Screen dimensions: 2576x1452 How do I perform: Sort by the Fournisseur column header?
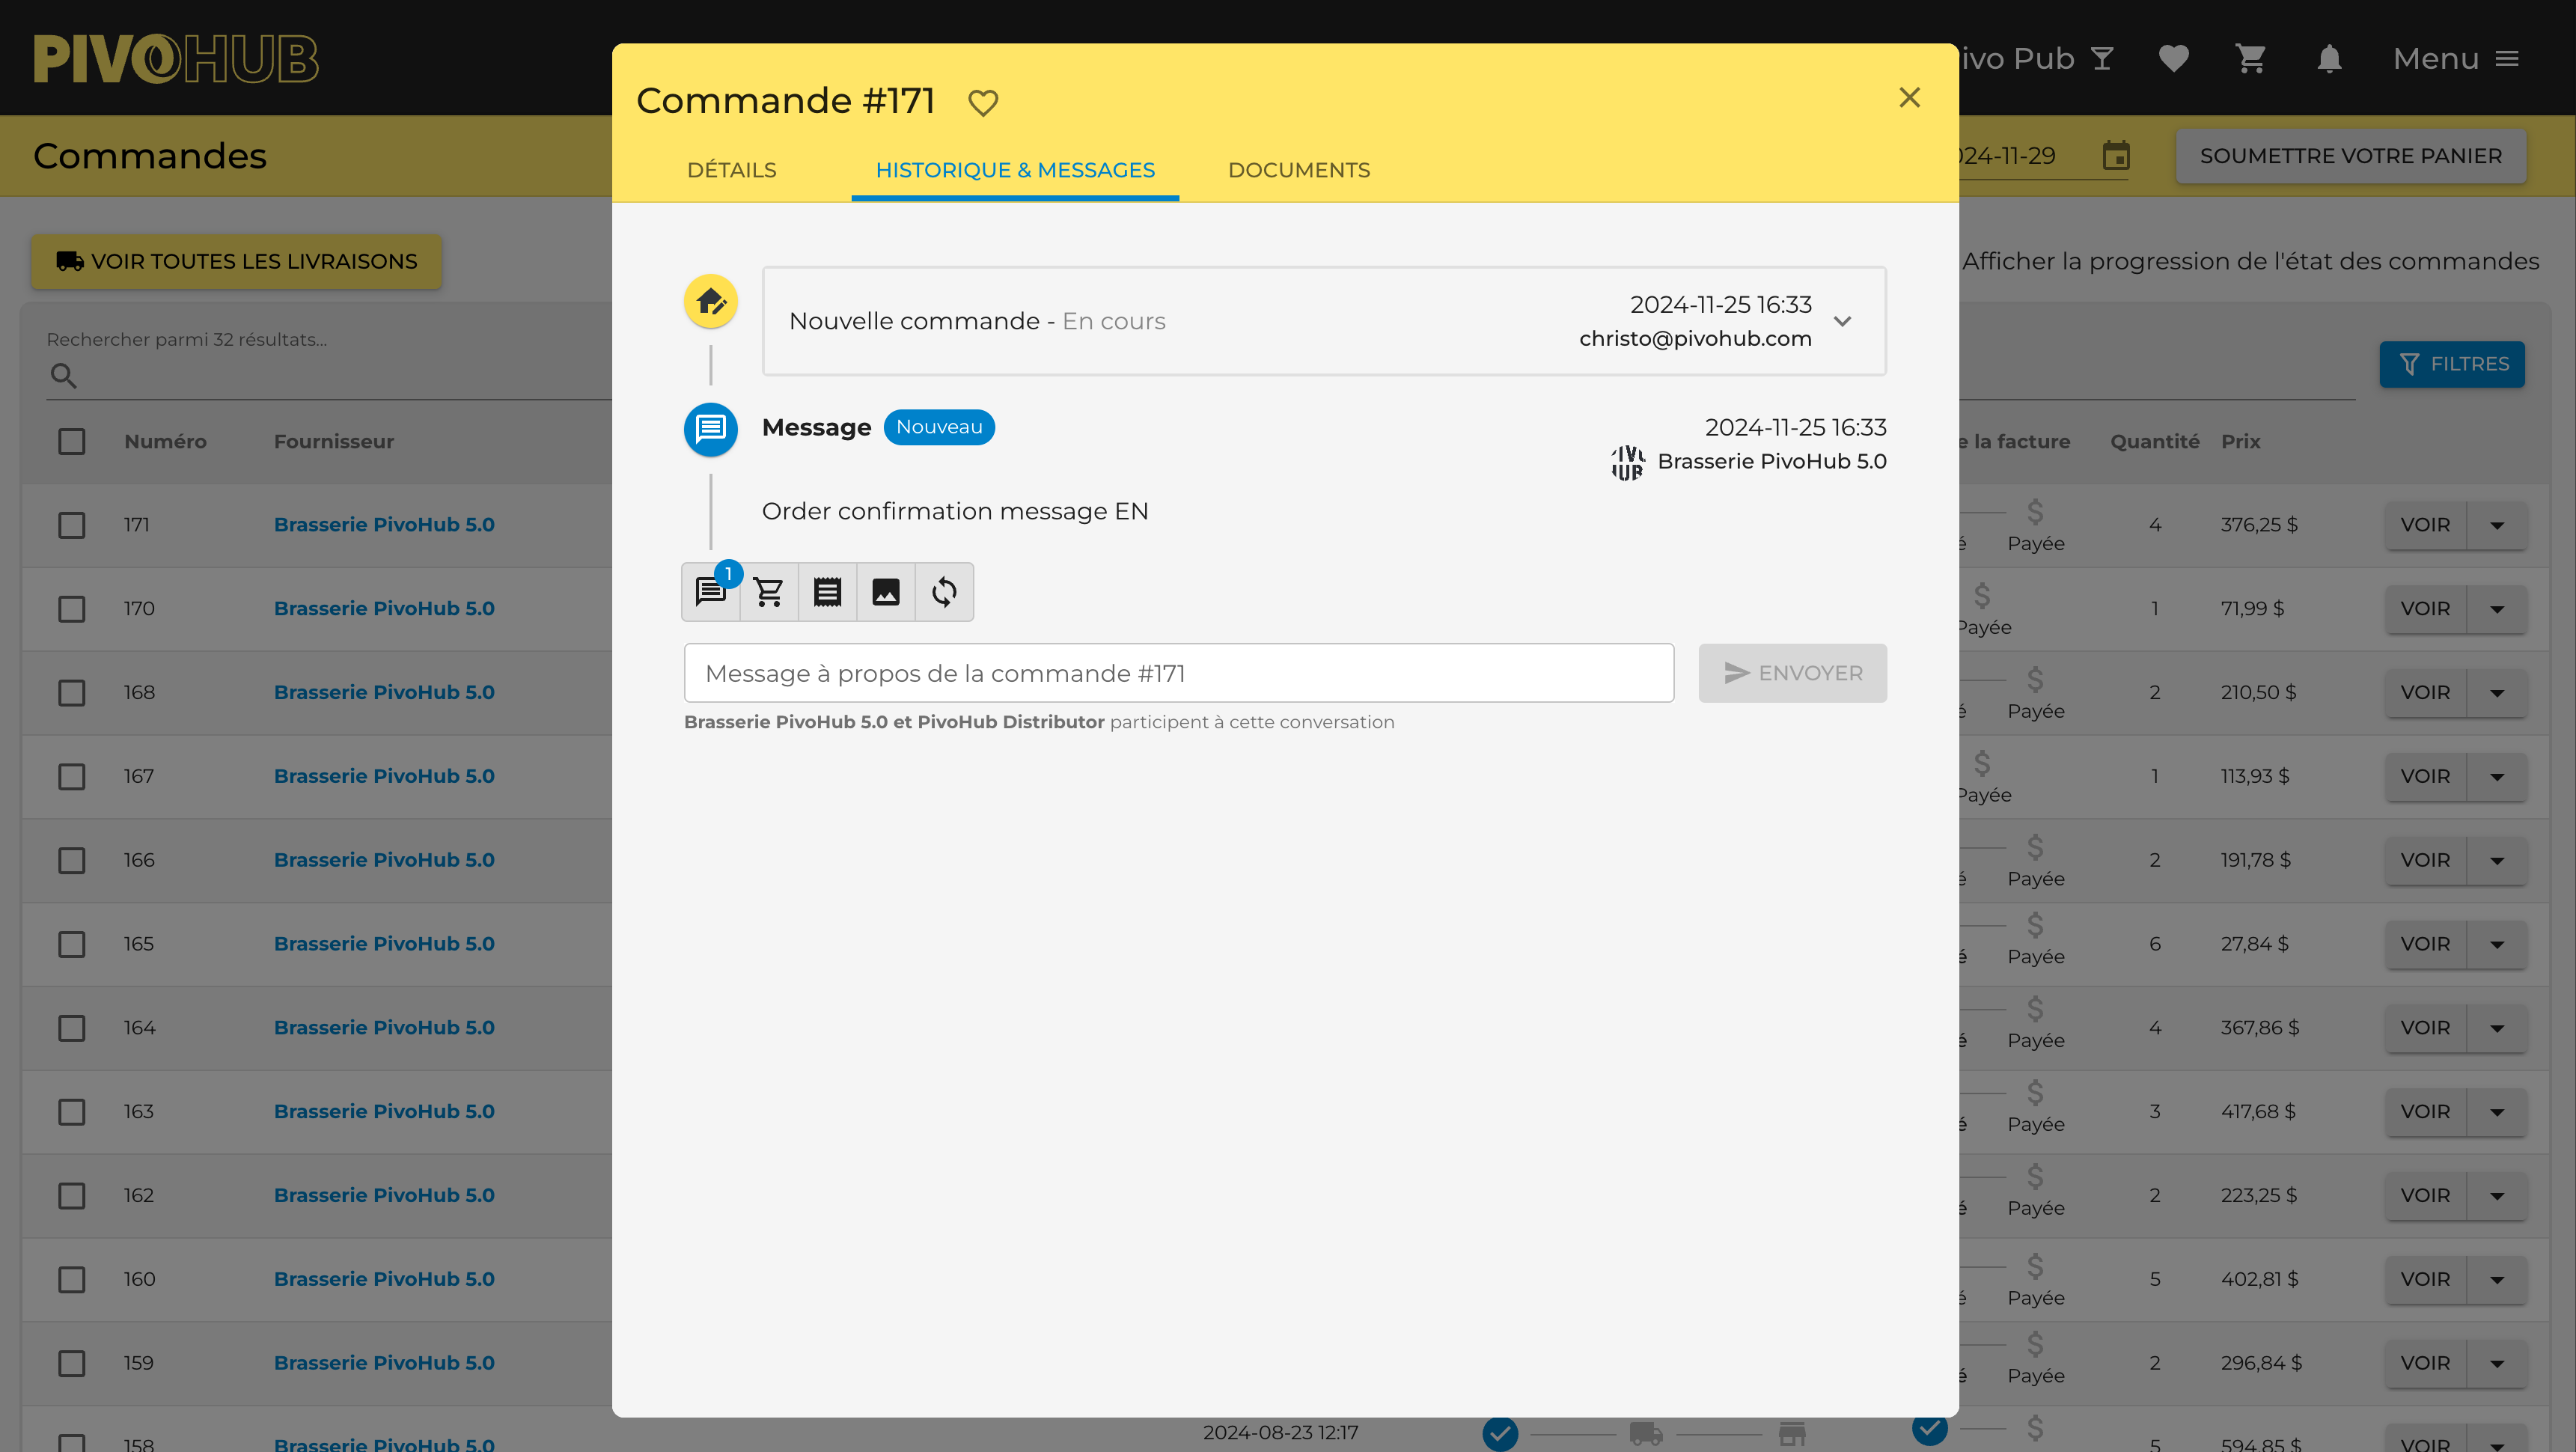(333, 441)
